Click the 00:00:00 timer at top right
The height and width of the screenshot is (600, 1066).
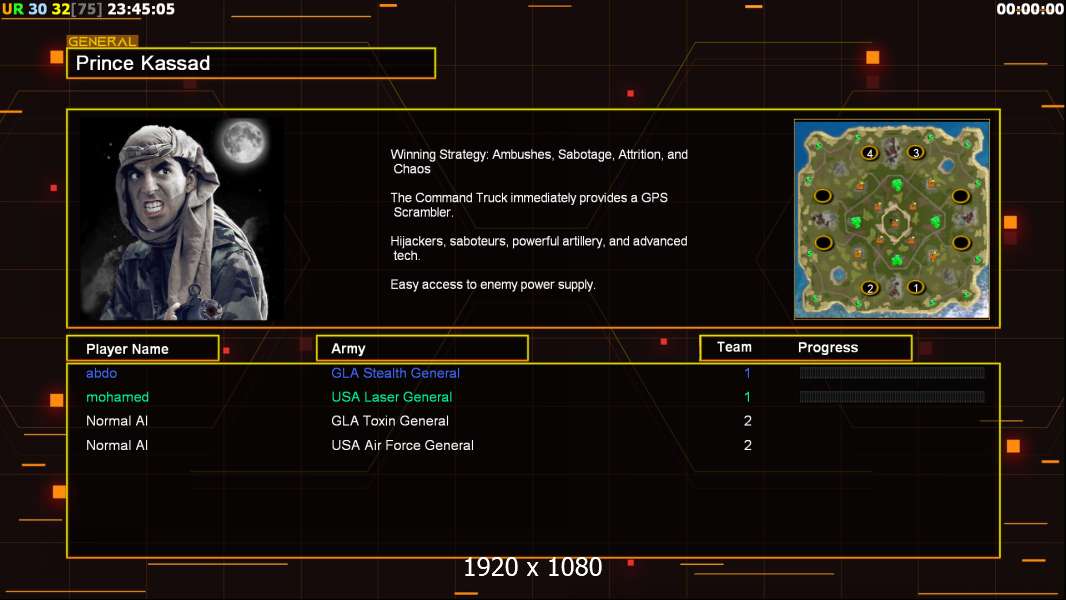click(1030, 10)
